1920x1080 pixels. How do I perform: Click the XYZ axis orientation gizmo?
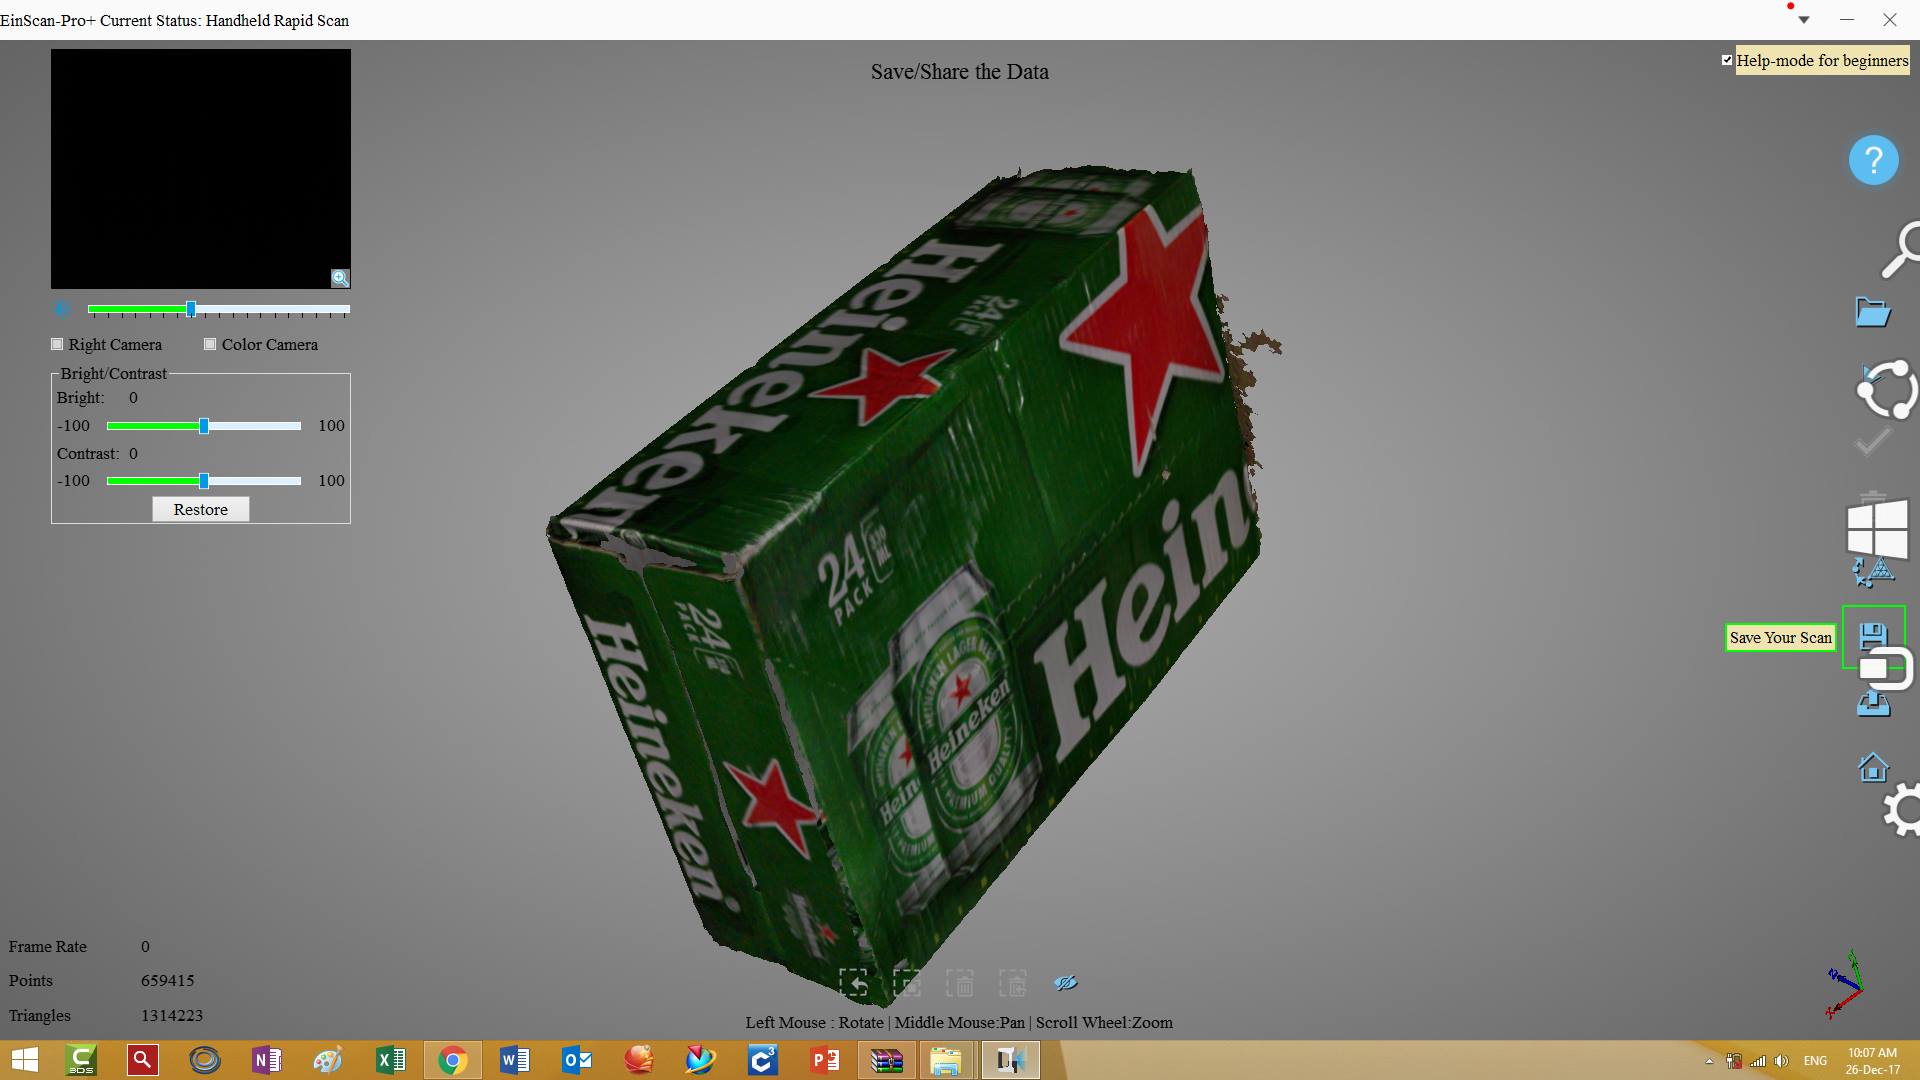coord(1846,984)
